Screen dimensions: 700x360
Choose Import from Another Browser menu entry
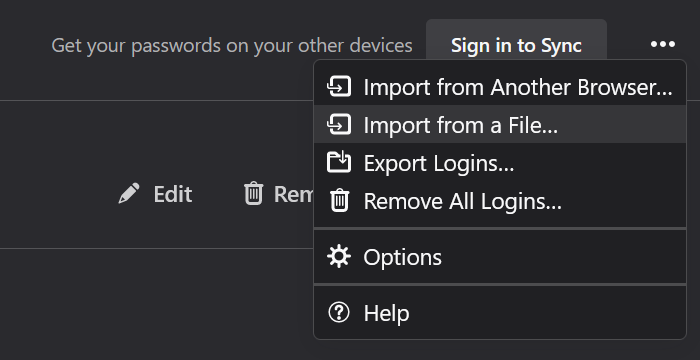coord(500,87)
